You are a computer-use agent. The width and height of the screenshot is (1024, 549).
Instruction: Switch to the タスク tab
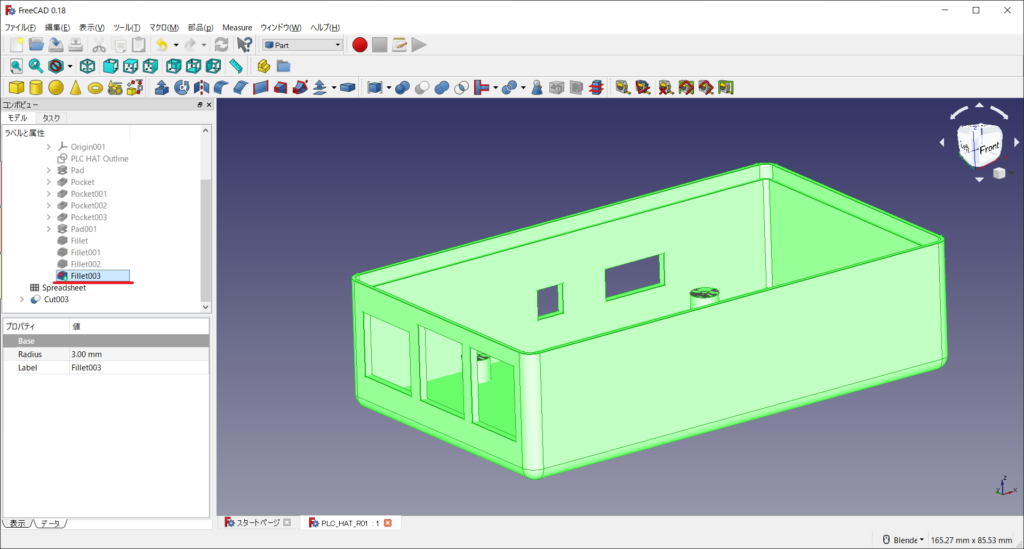51,118
